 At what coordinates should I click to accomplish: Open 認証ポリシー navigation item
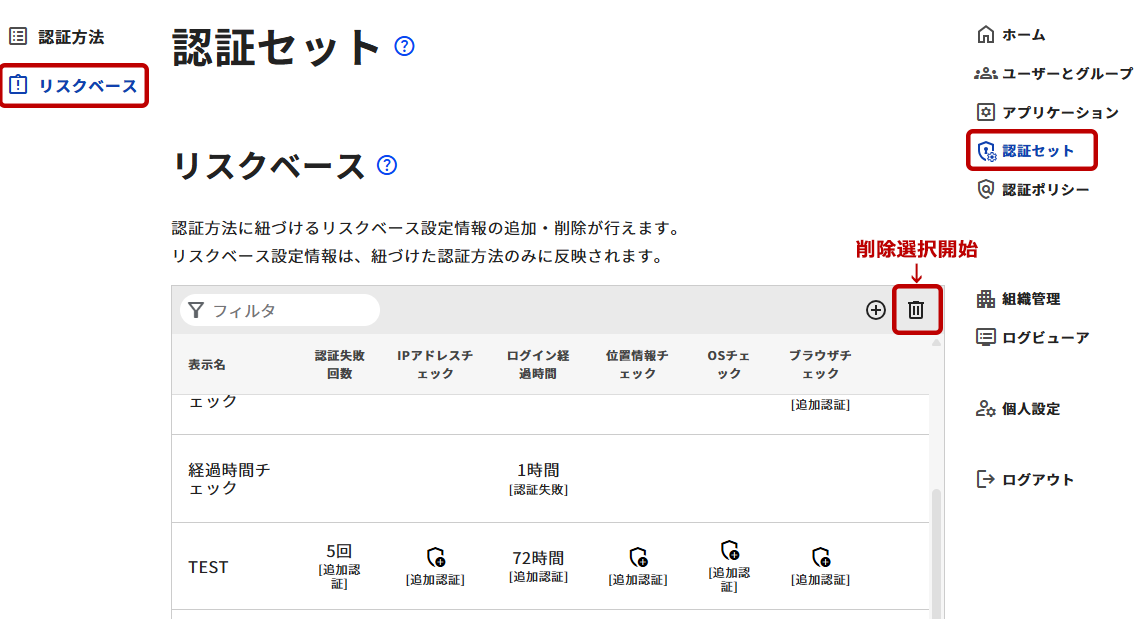pos(1045,189)
